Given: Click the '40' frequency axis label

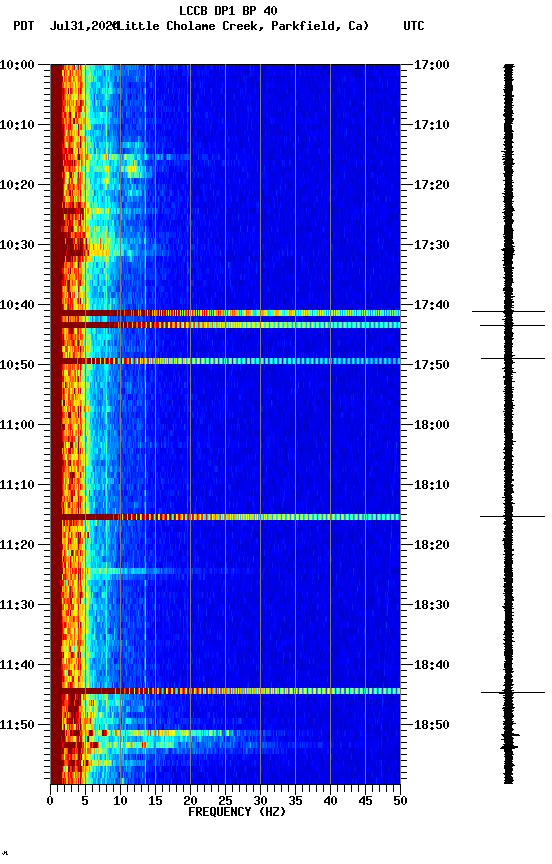Looking at the screenshot, I should (330, 801).
